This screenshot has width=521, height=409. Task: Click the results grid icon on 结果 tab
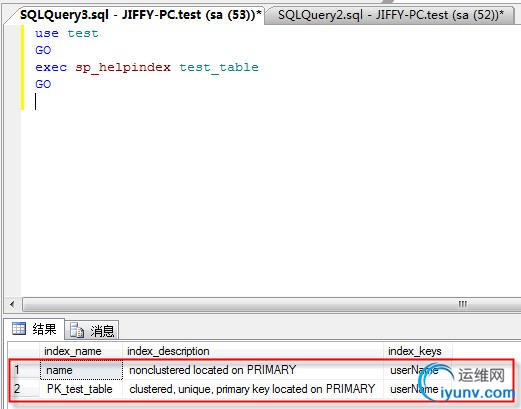coord(19,329)
